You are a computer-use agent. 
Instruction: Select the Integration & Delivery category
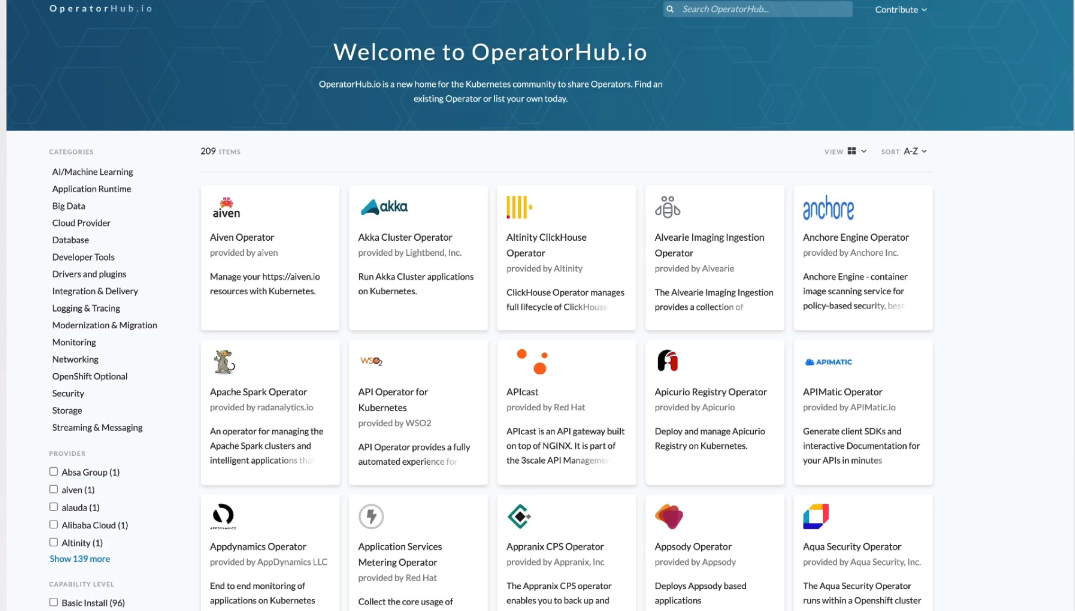coord(95,291)
